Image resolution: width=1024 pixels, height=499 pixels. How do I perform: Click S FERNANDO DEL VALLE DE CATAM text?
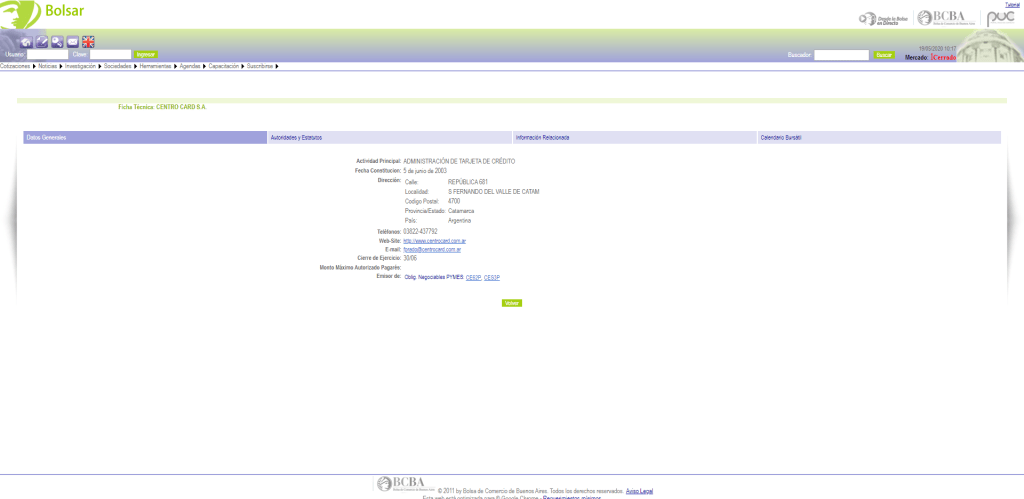tap(494, 191)
